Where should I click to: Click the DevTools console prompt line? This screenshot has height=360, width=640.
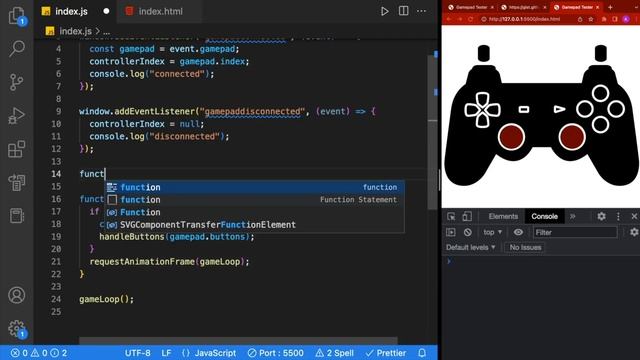tap(541, 261)
